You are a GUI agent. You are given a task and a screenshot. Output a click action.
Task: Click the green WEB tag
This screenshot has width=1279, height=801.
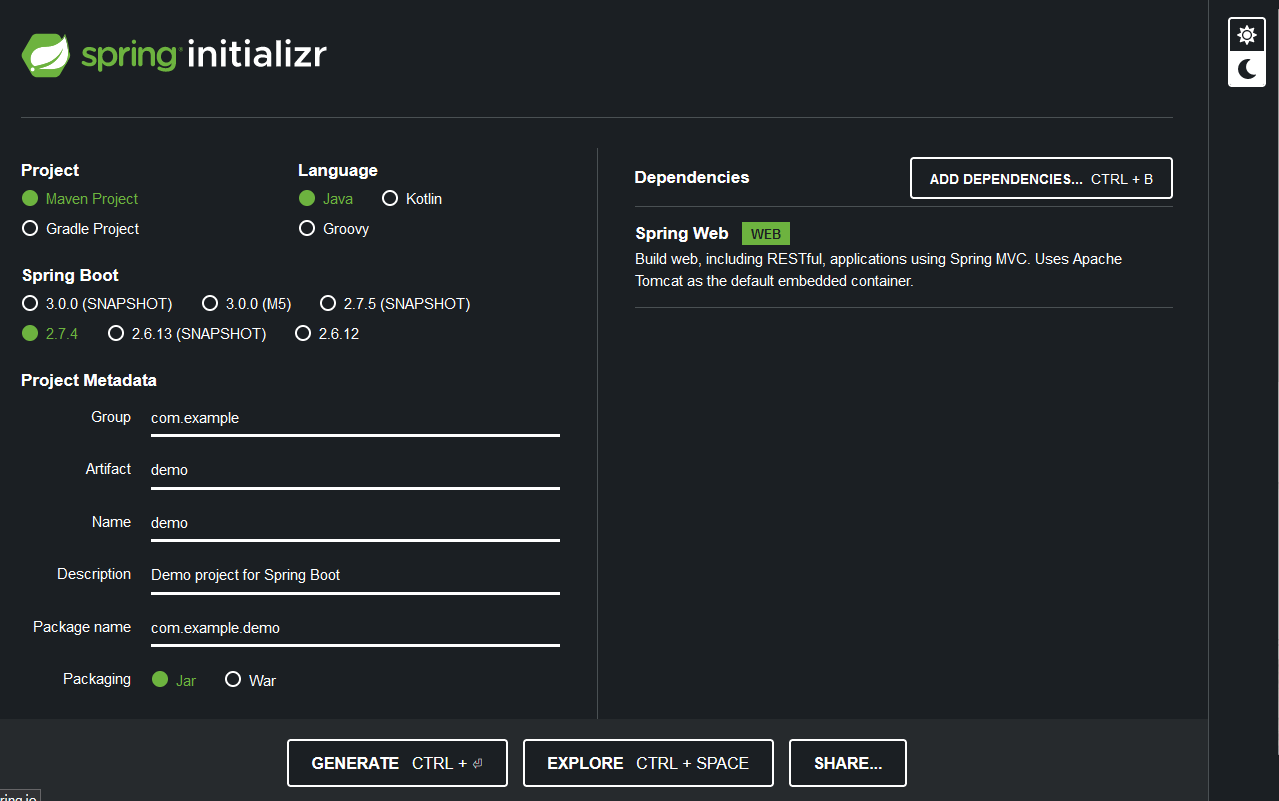[x=766, y=234]
